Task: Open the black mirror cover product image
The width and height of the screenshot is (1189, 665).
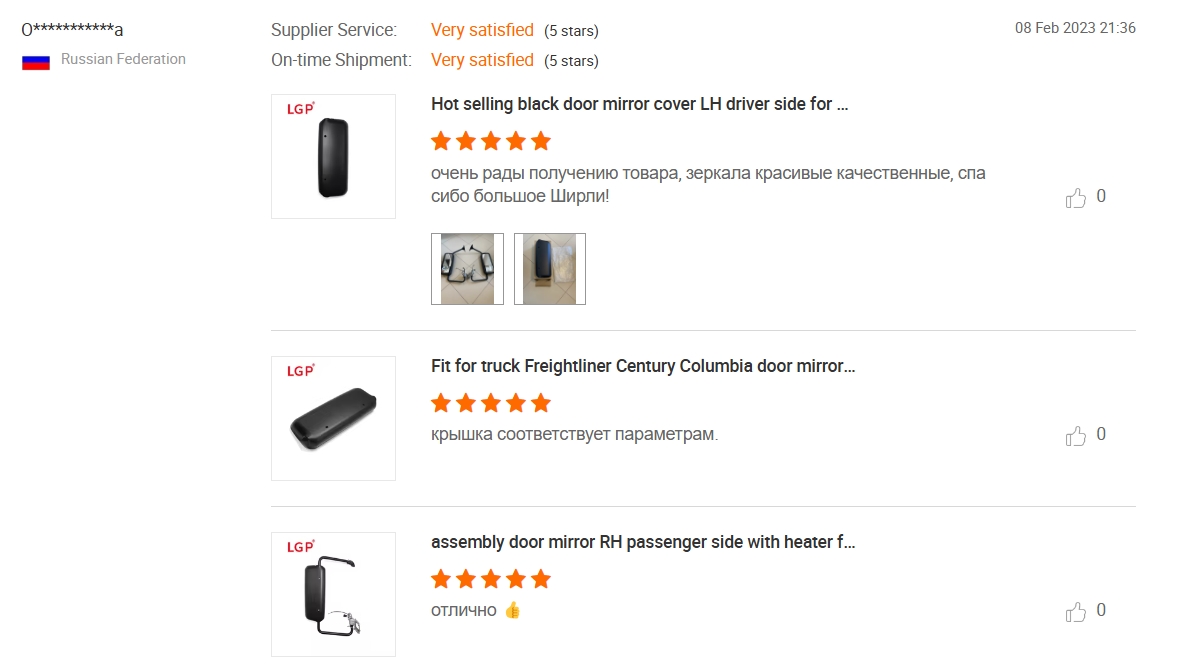Action: (334, 156)
